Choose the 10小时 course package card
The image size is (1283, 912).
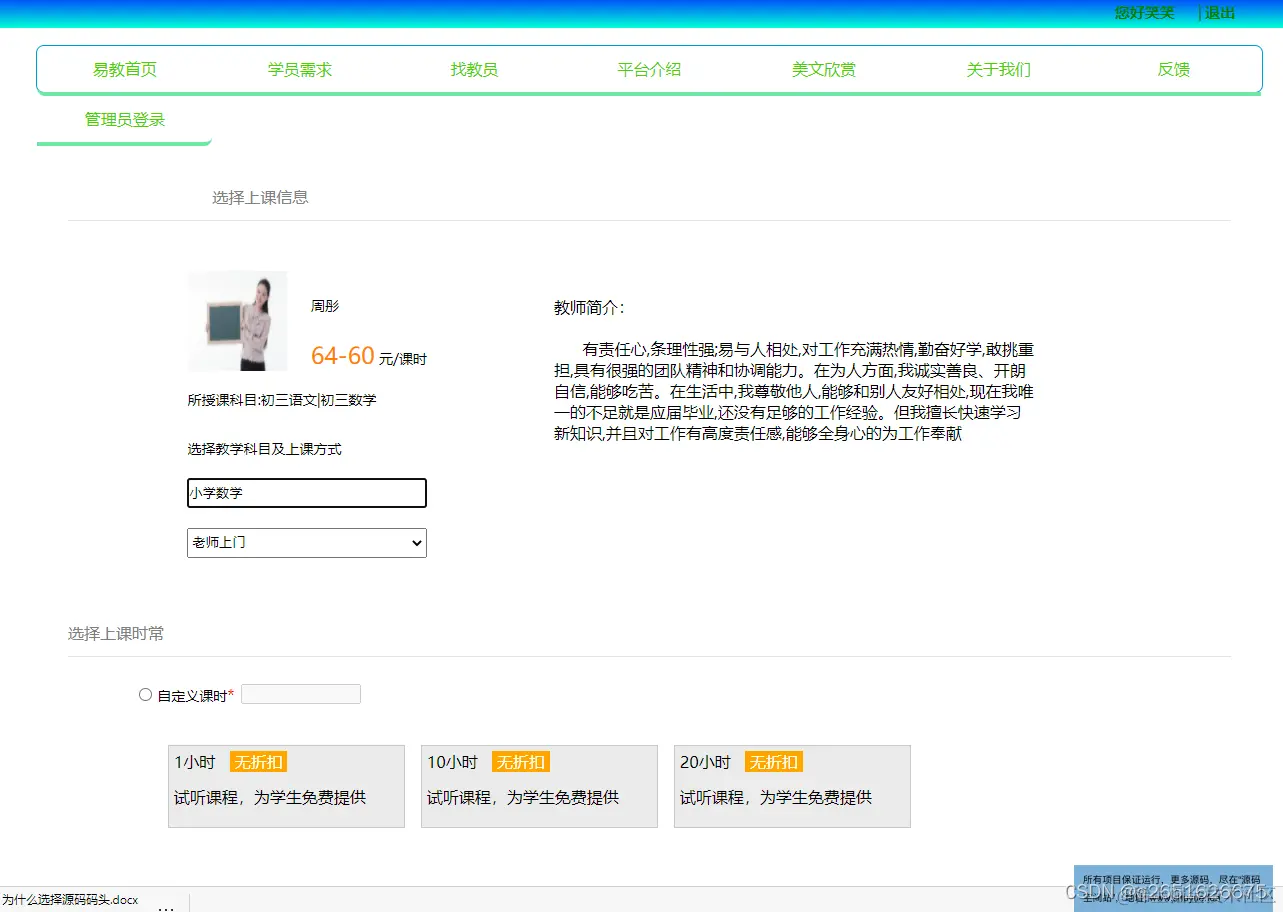click(539, 786)
